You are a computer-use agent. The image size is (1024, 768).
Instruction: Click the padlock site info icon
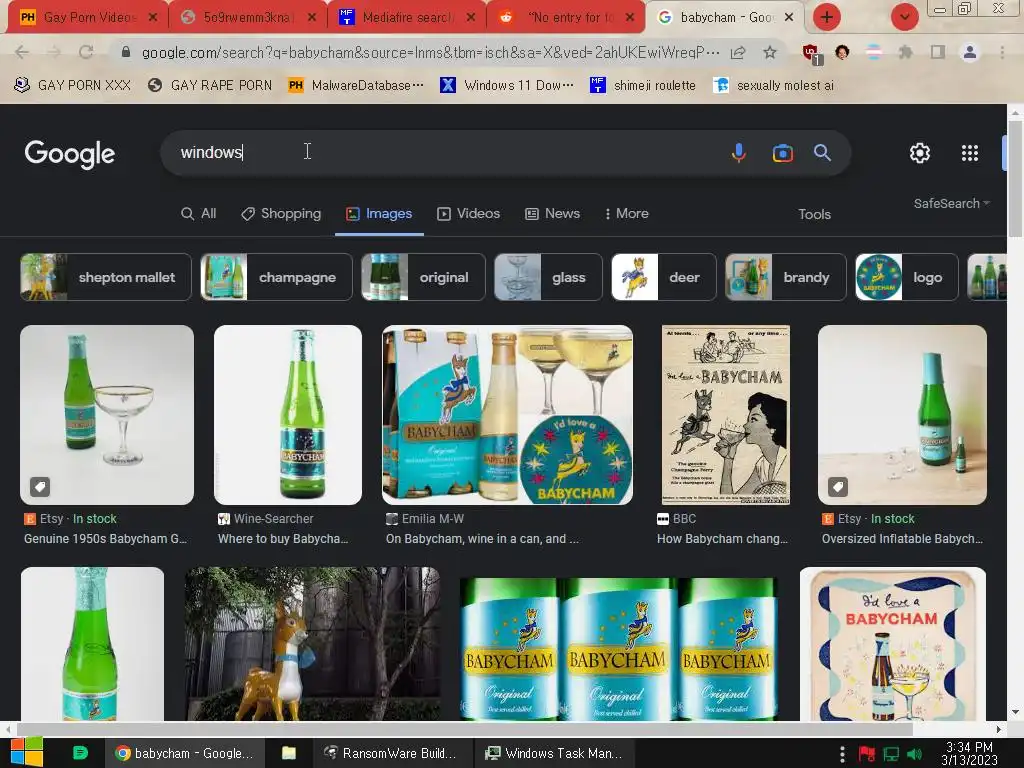(126, 52)
